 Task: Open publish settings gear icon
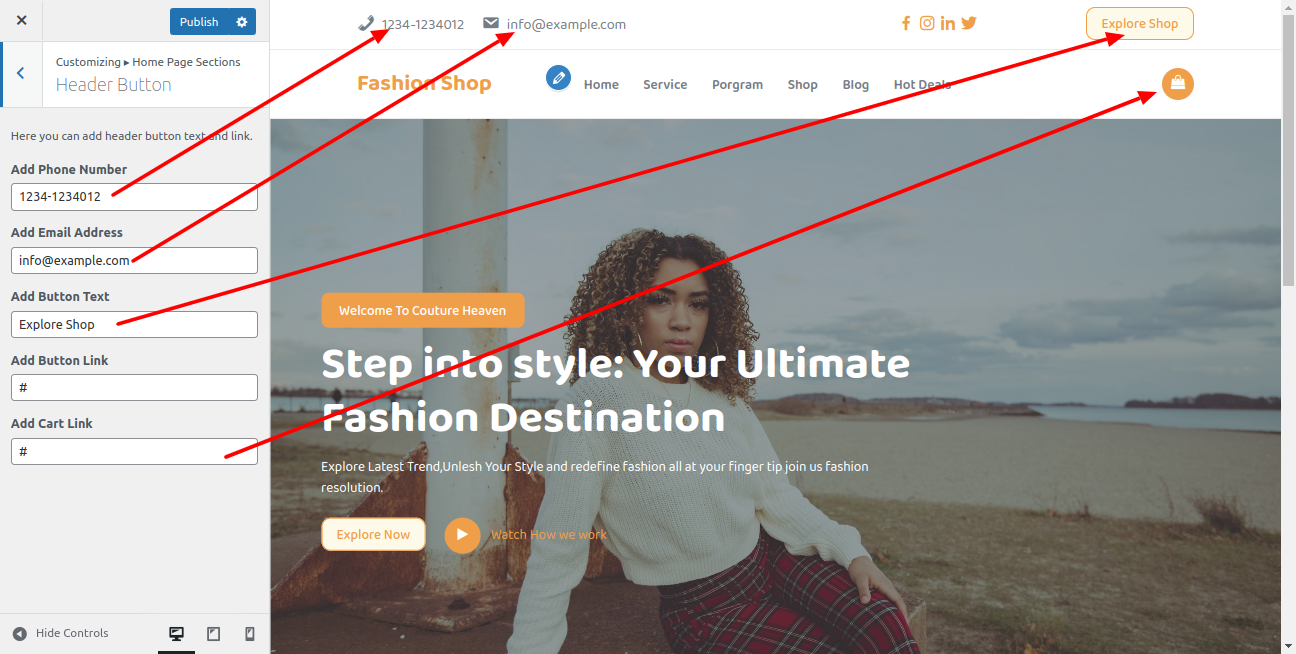click(241, 22)
